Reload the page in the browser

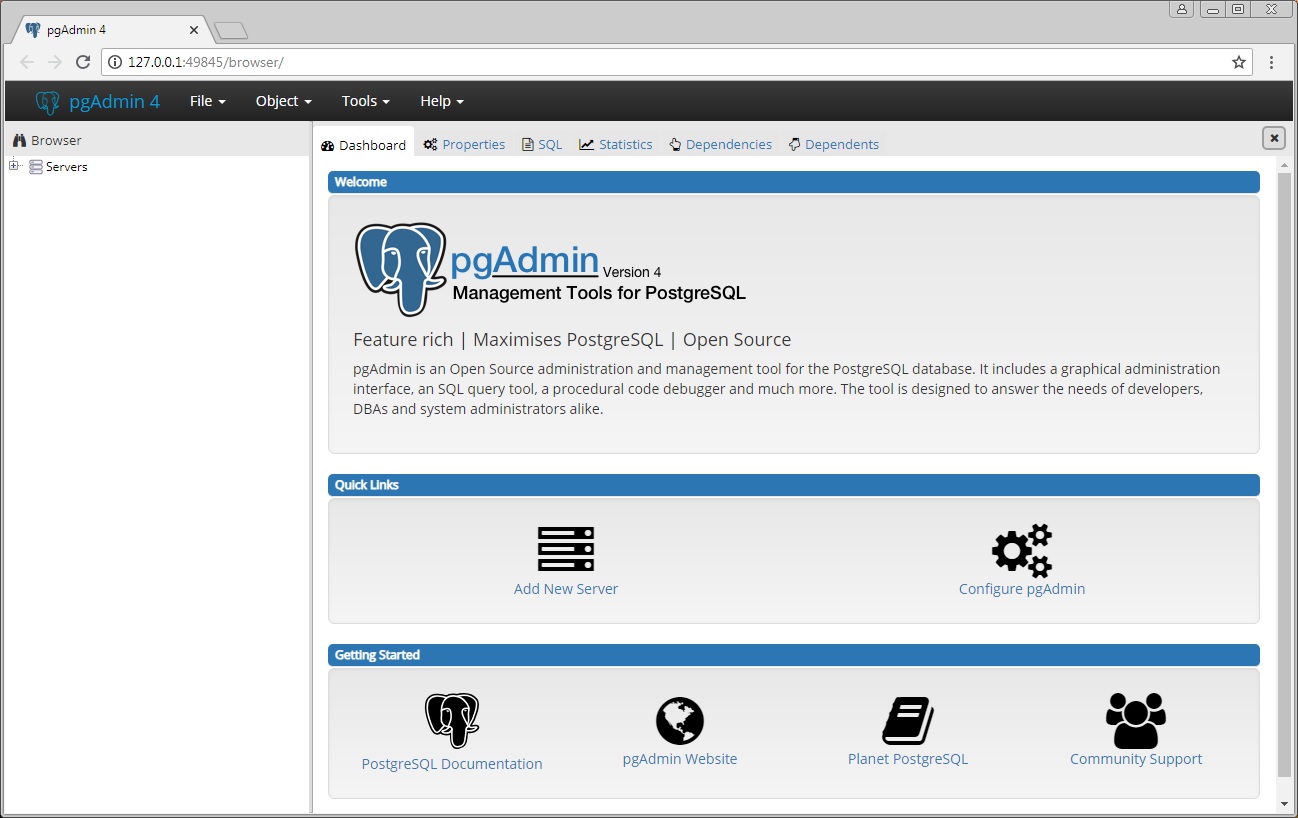83,62
